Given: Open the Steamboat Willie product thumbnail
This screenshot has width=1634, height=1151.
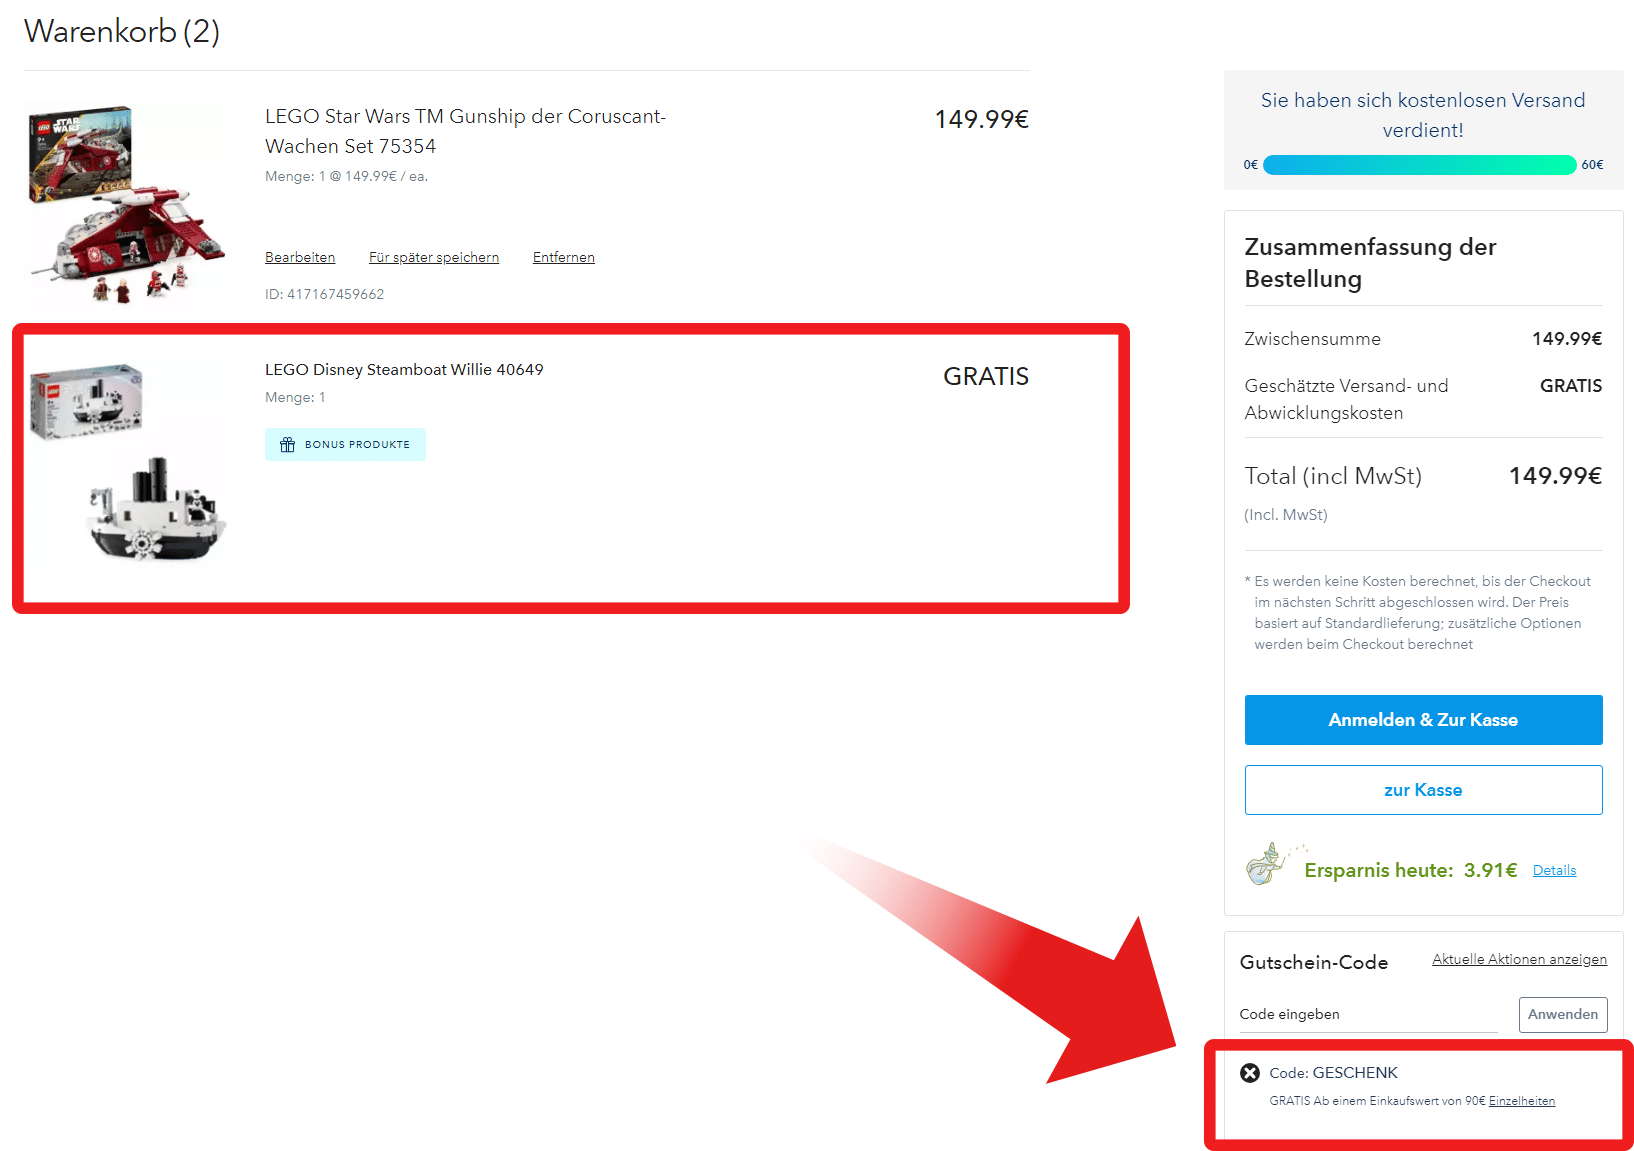Looking at the screenshot, I should [x=127, y=464].
